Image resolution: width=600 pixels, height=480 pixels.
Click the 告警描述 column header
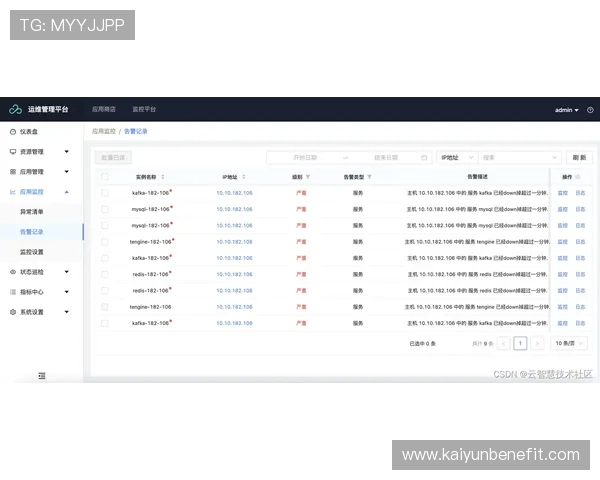(478, 176)
